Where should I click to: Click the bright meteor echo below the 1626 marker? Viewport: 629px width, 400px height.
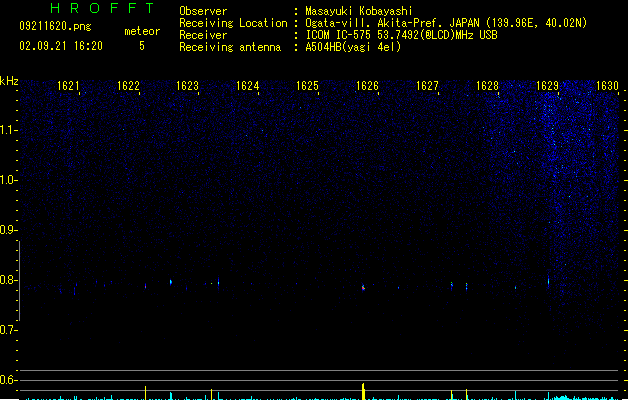(x=363, y=287)
